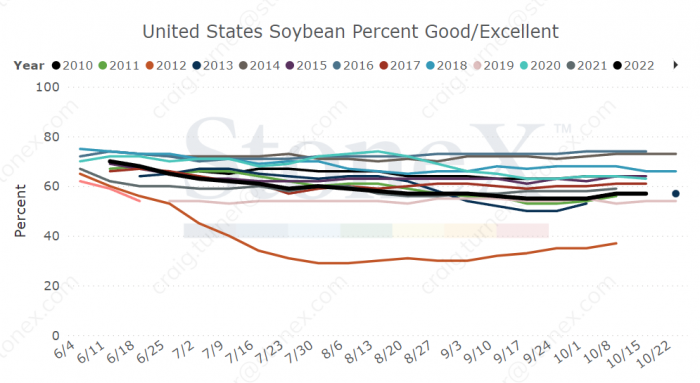Click the 6/4 x-axis date label
Image resolution: width=700 pixels, height=383 pixels.
[x=64, y=351]
